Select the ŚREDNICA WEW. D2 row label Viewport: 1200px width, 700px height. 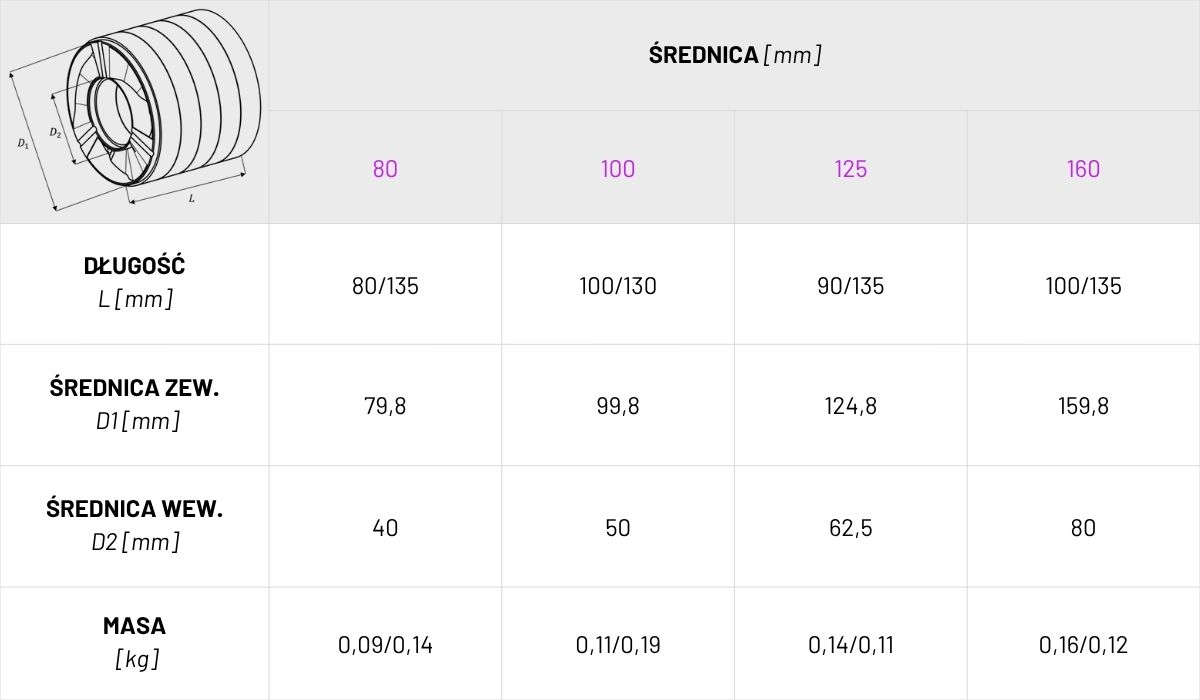(135, 525)
